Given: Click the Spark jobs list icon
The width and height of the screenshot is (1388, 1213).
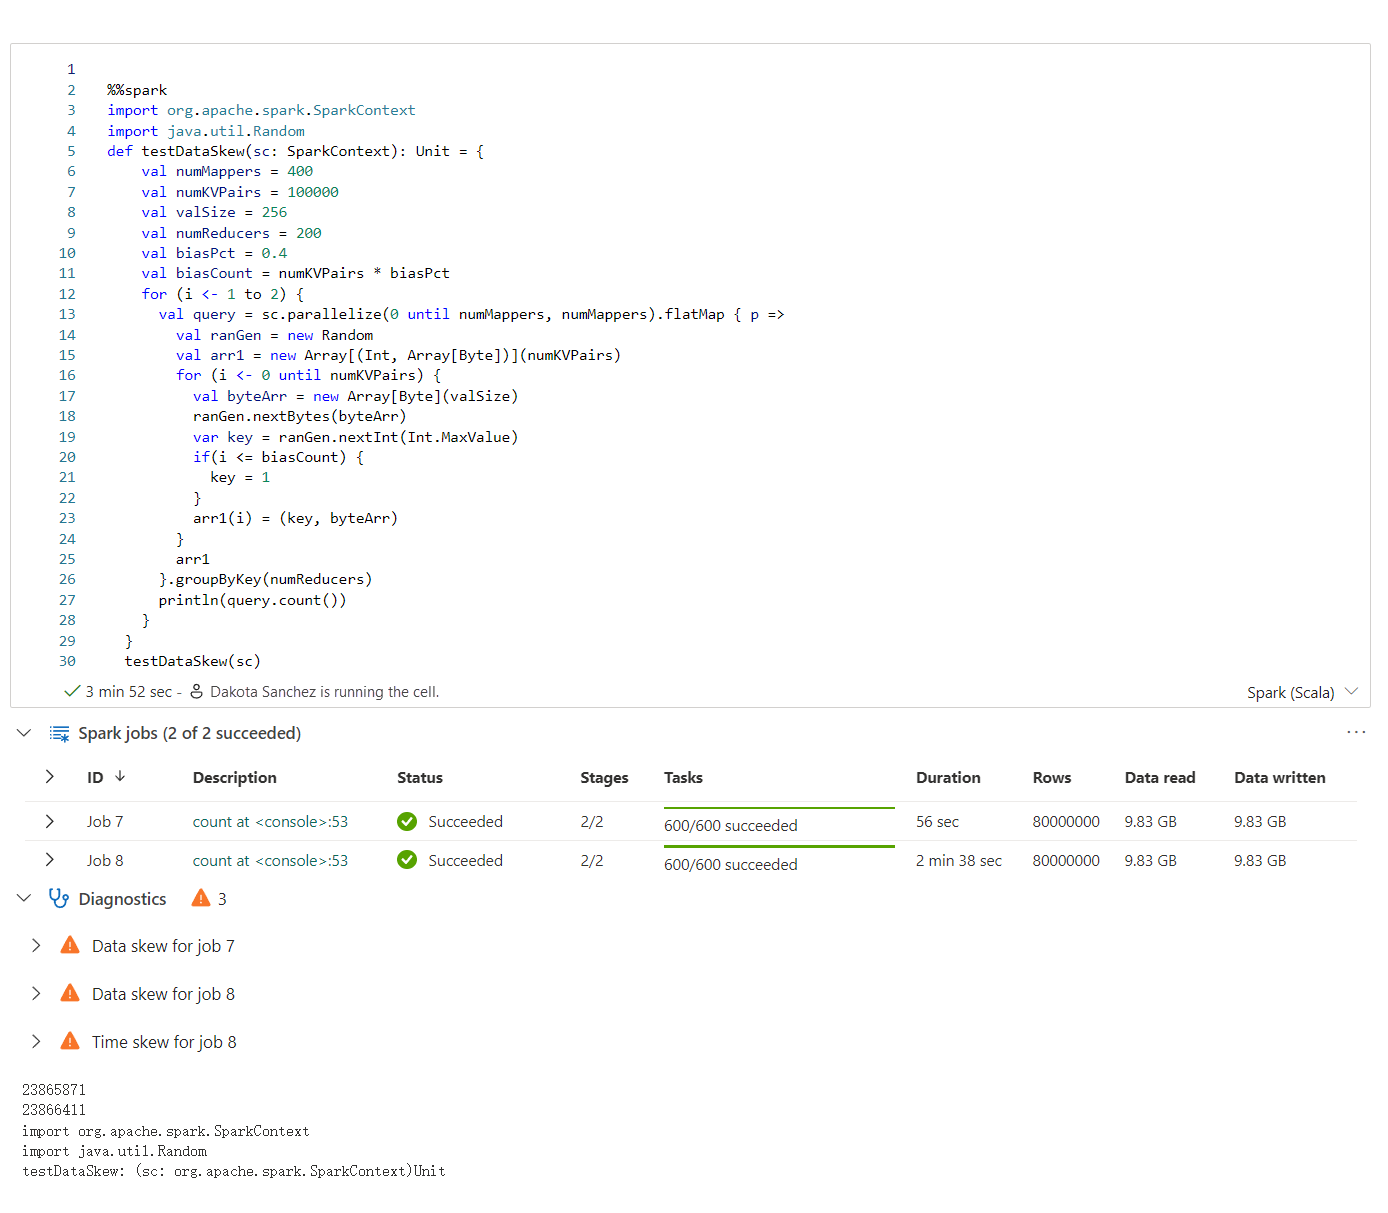Looking at the screenshot, I should 59,733.
